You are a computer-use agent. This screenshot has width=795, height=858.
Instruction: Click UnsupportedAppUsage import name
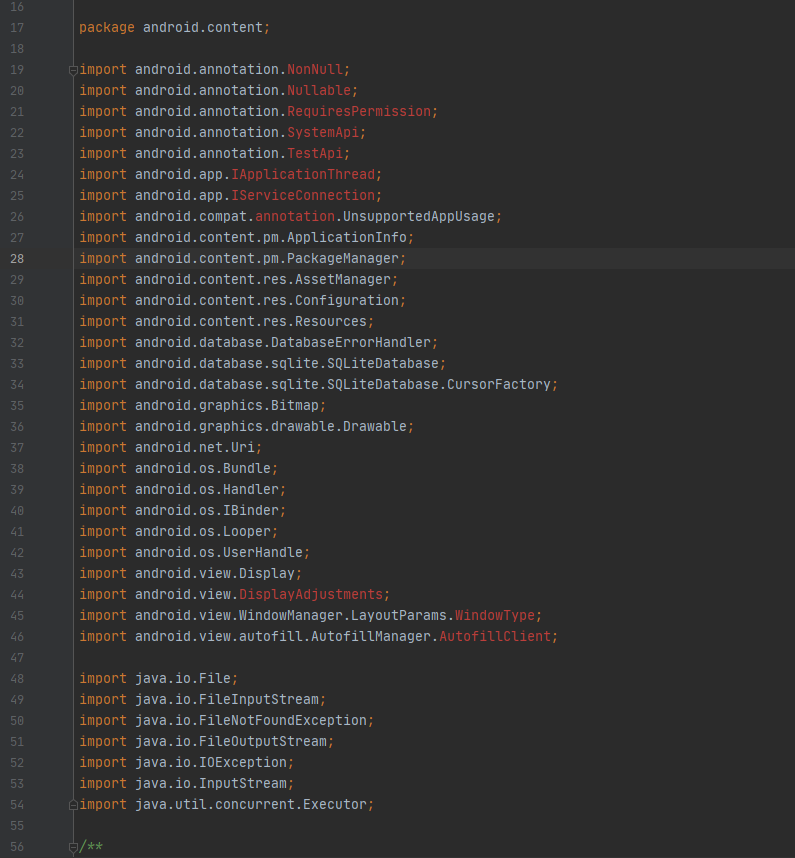coord(419,217)
